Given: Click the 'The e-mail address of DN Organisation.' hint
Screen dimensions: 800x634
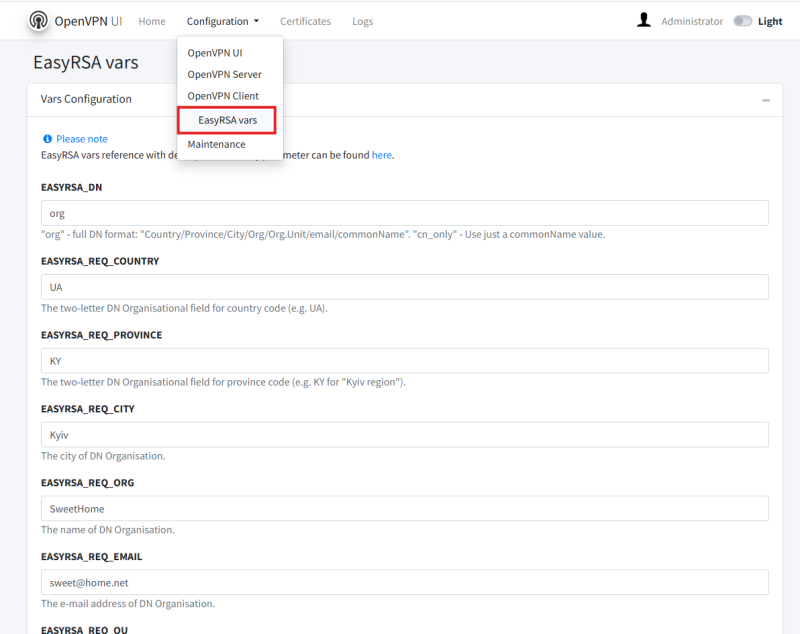Looking at the screenshot, I should coord(128,604).
